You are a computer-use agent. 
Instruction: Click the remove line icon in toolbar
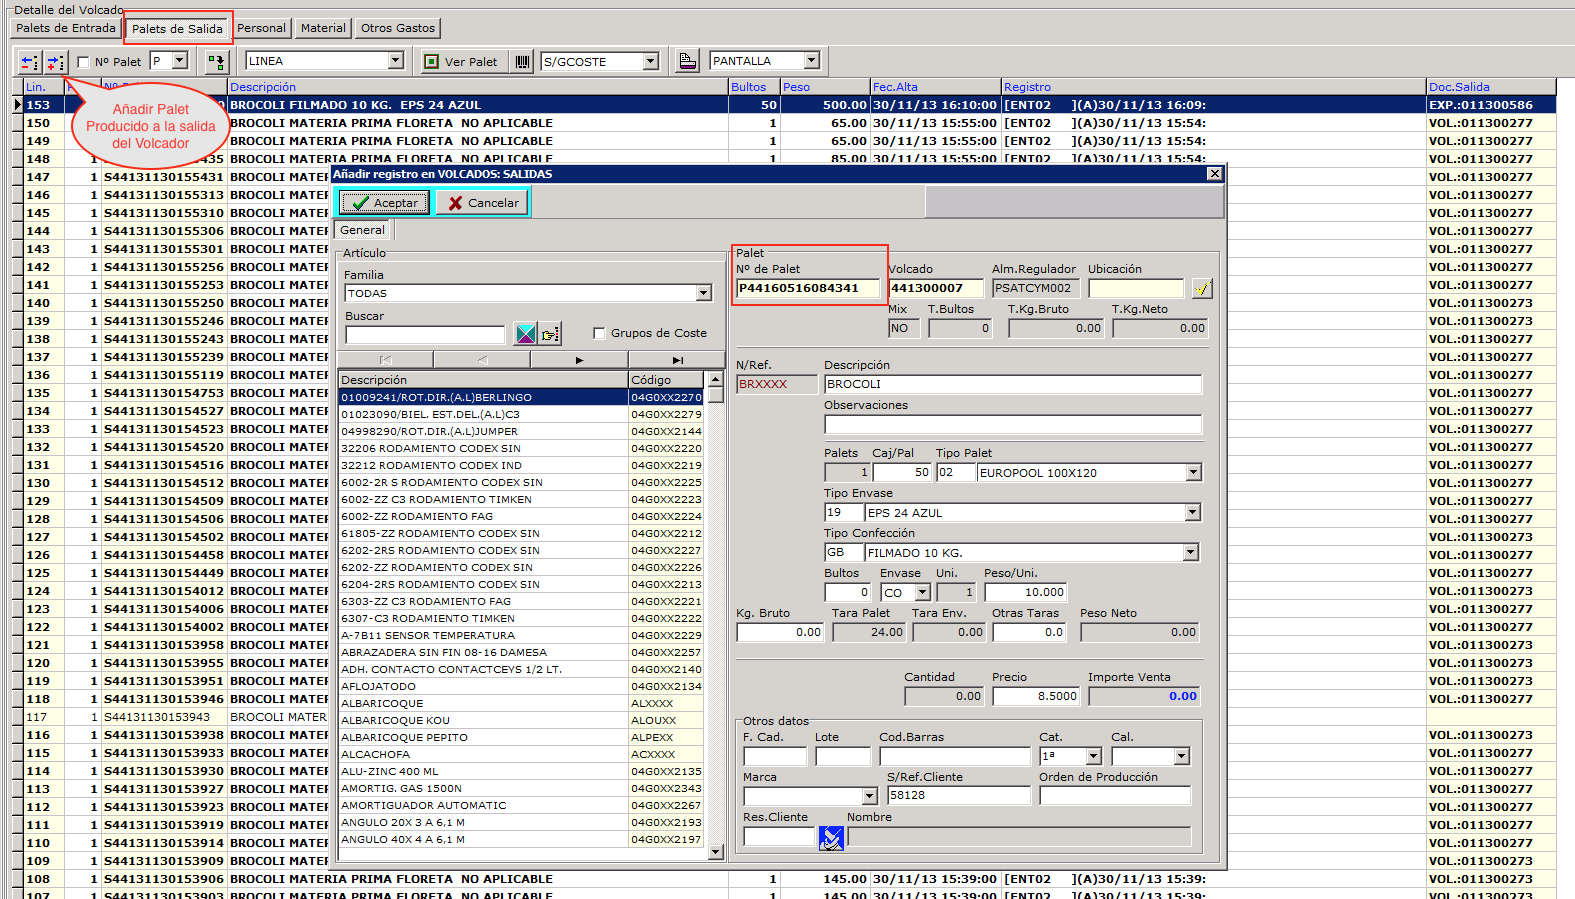click(x=30, y=62)
